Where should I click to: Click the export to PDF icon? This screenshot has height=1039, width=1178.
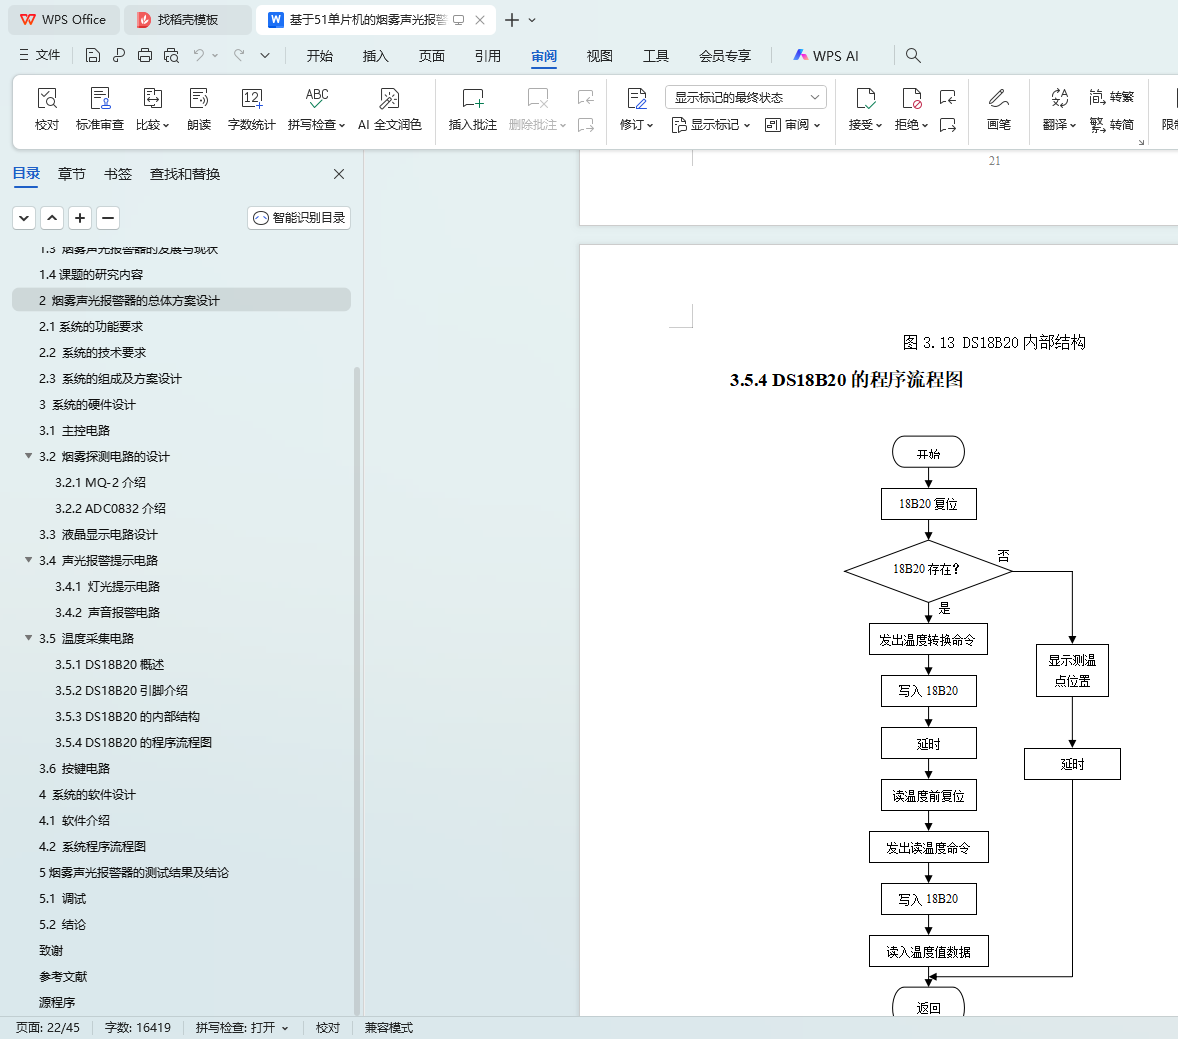pyautogui.click(x=119, y=55)
